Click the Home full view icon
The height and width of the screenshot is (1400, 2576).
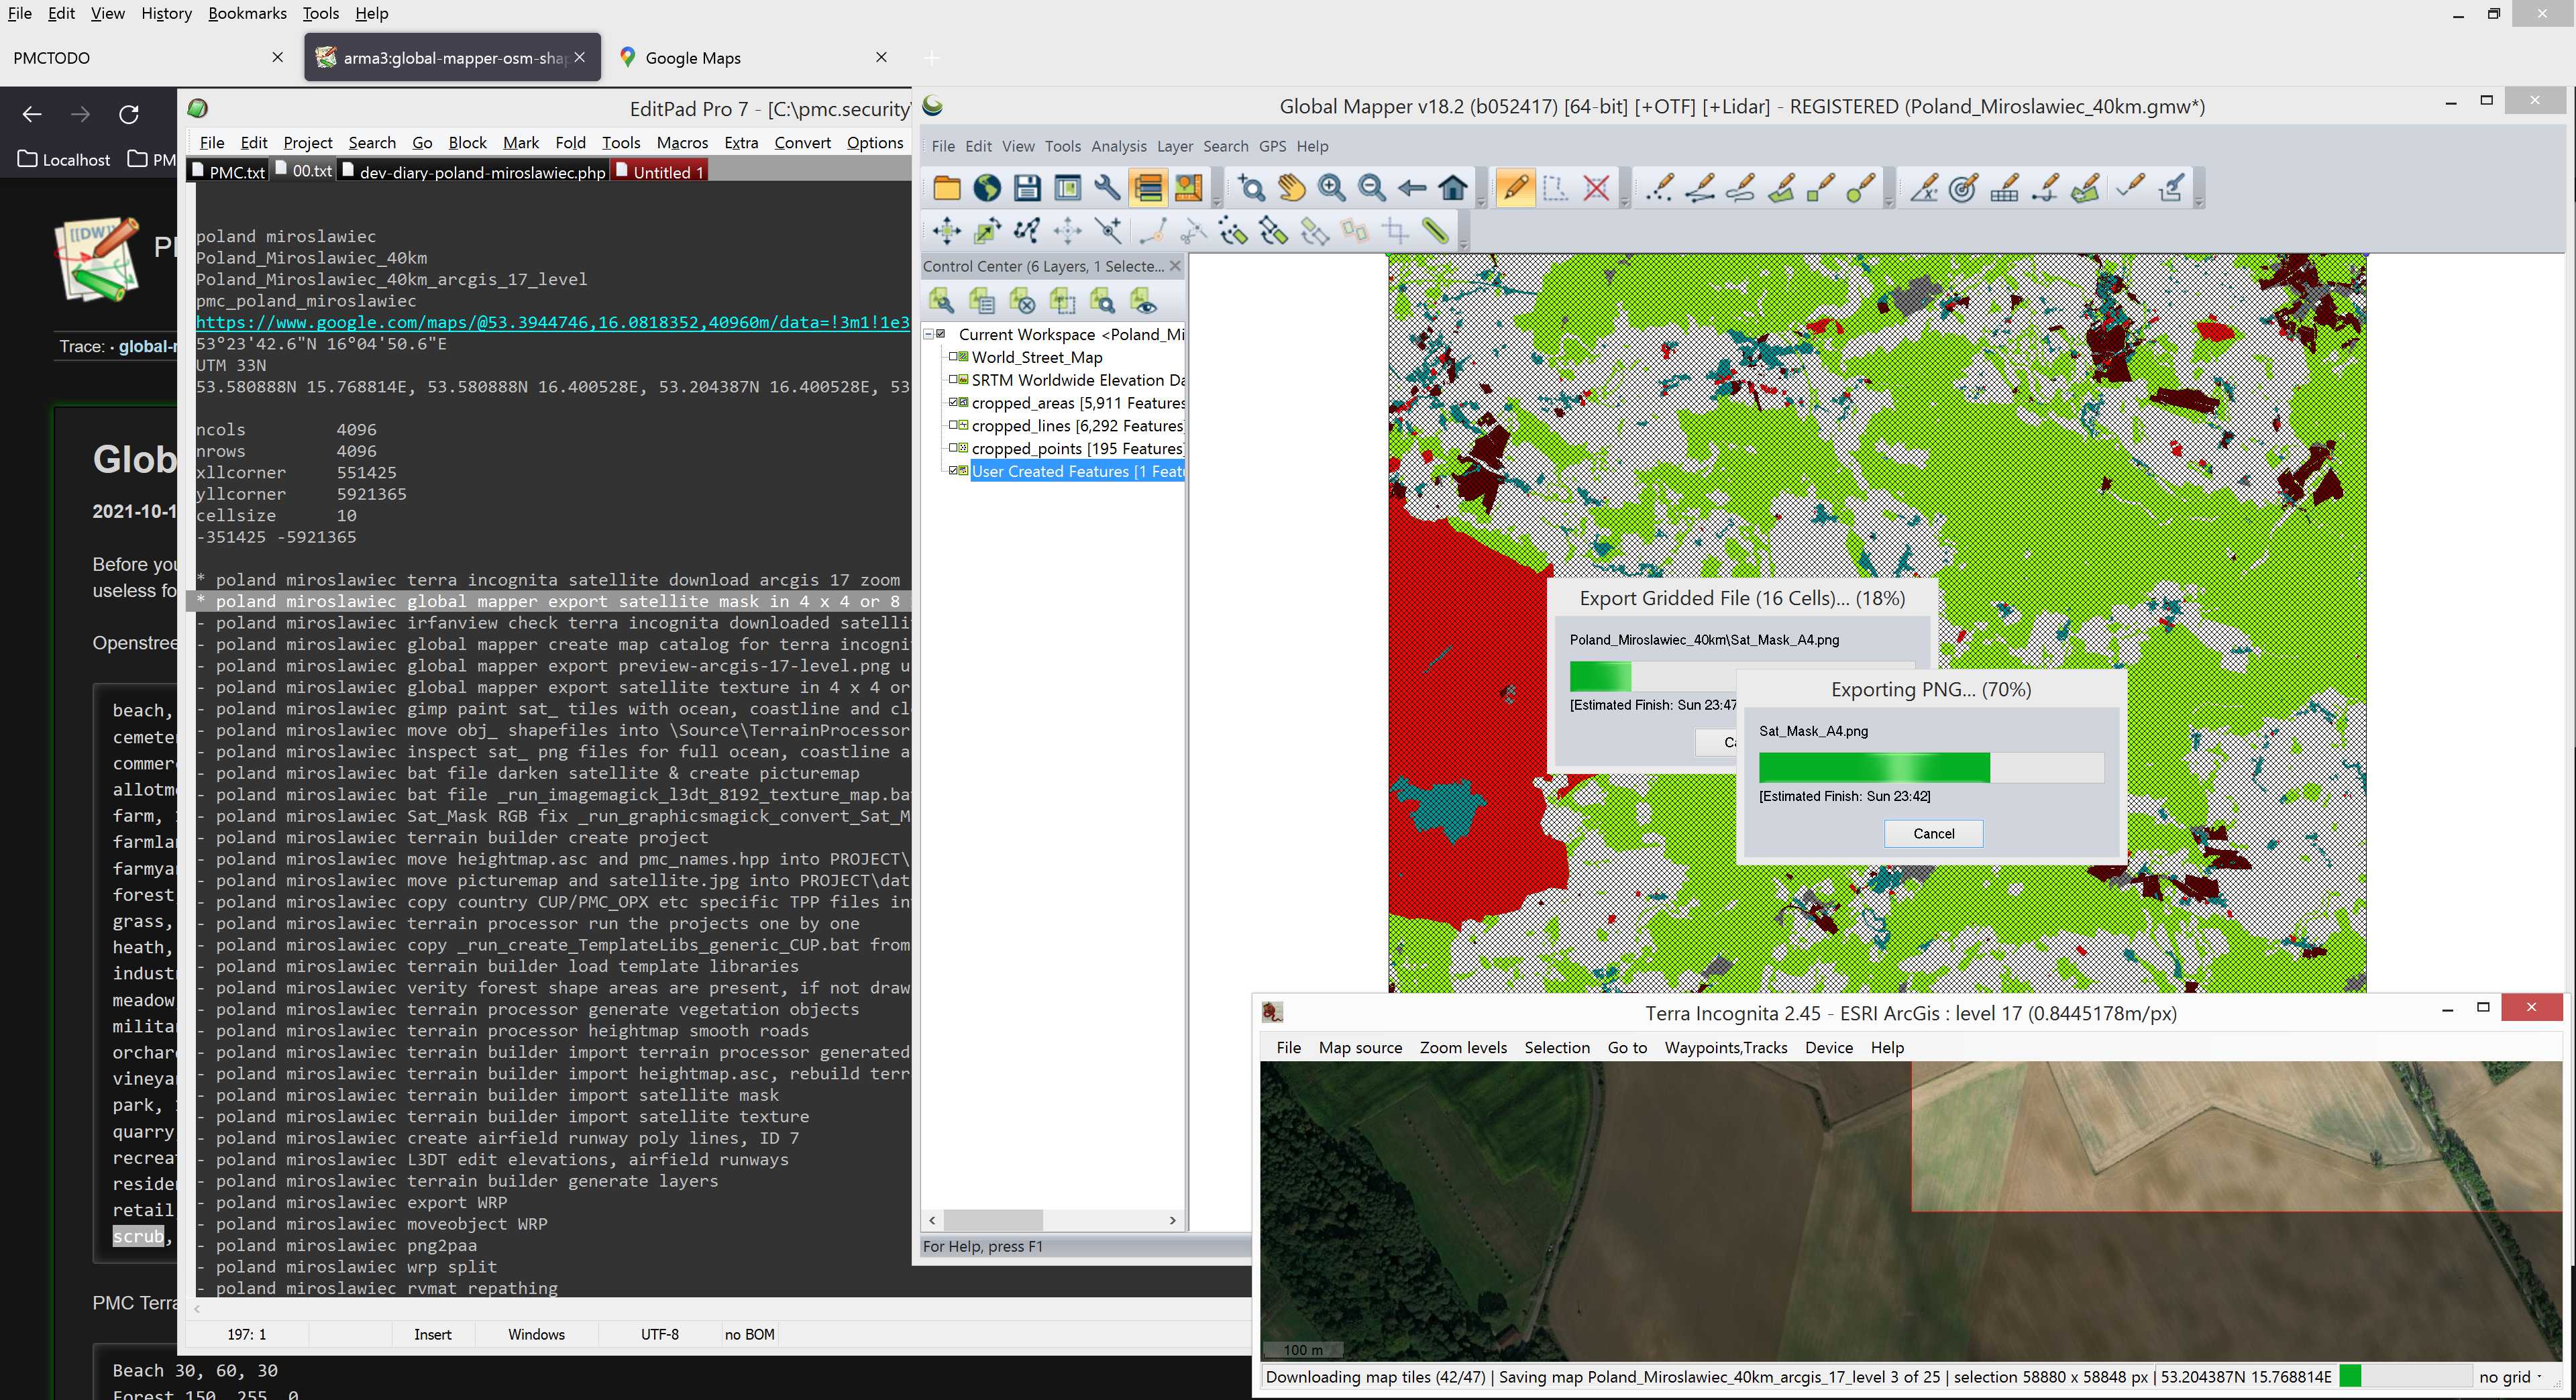pos(1453,188)
